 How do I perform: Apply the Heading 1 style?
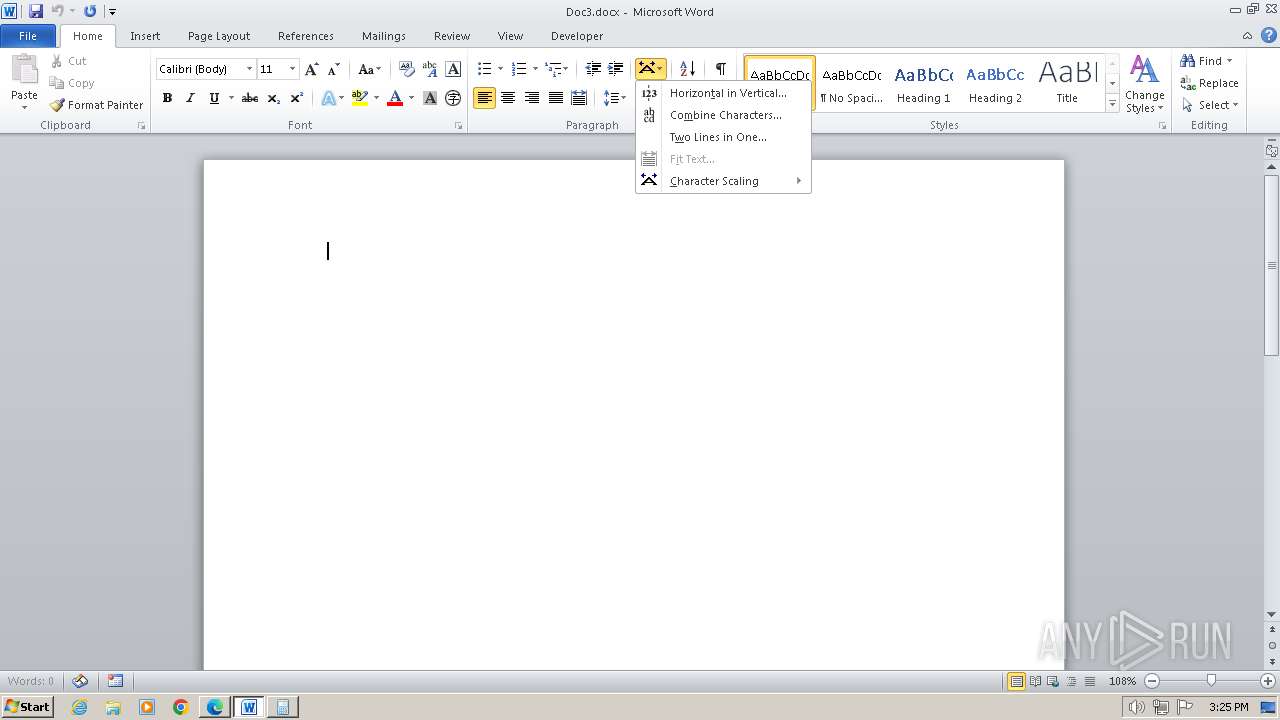(x=924, y=83)
